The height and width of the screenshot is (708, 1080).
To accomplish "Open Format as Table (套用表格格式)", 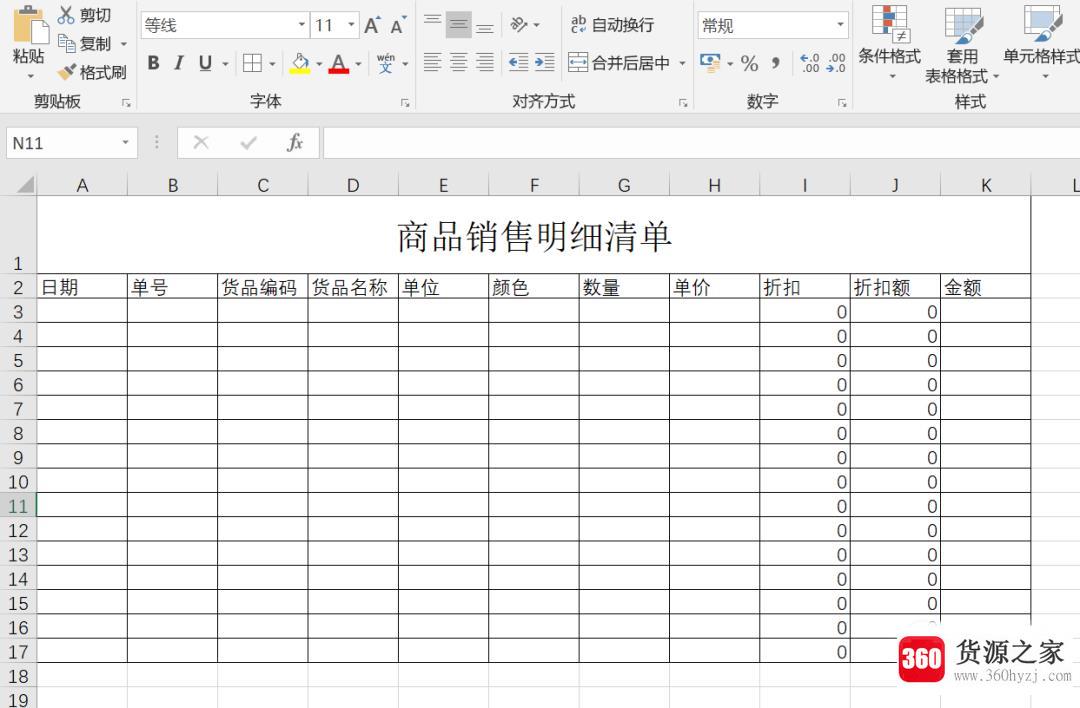I will 962,45.
